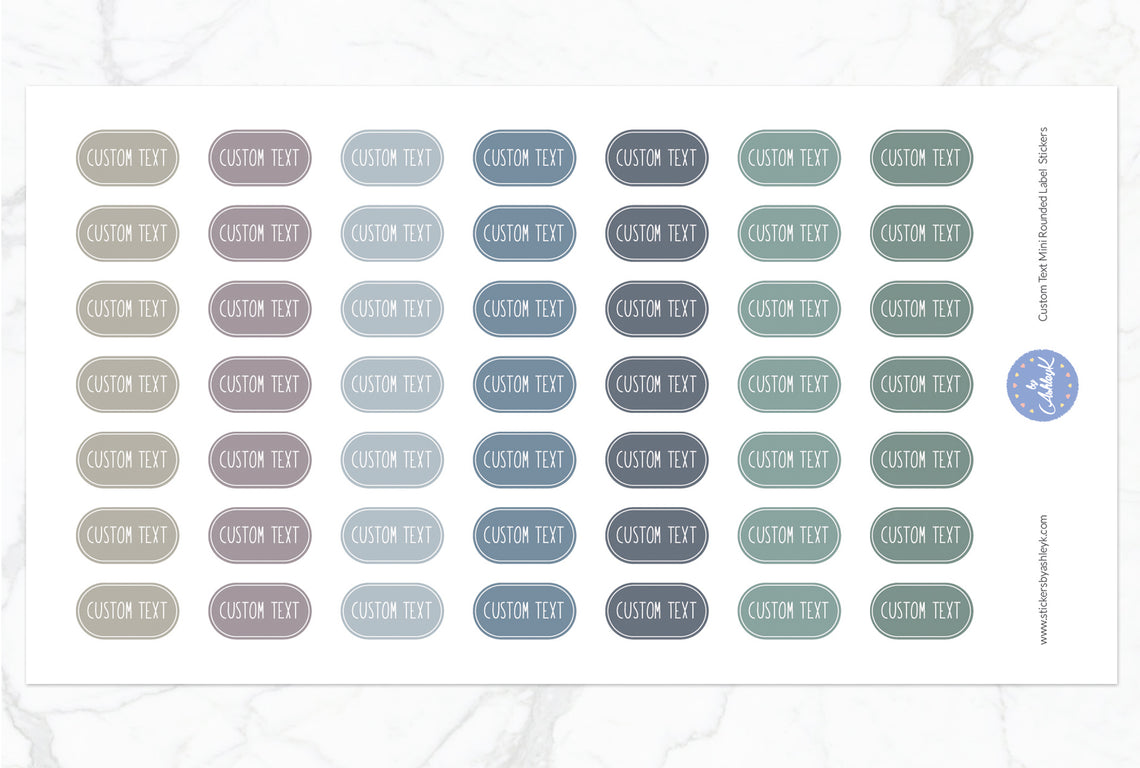Click the dark slate sticker in the top row

point(656,158)
